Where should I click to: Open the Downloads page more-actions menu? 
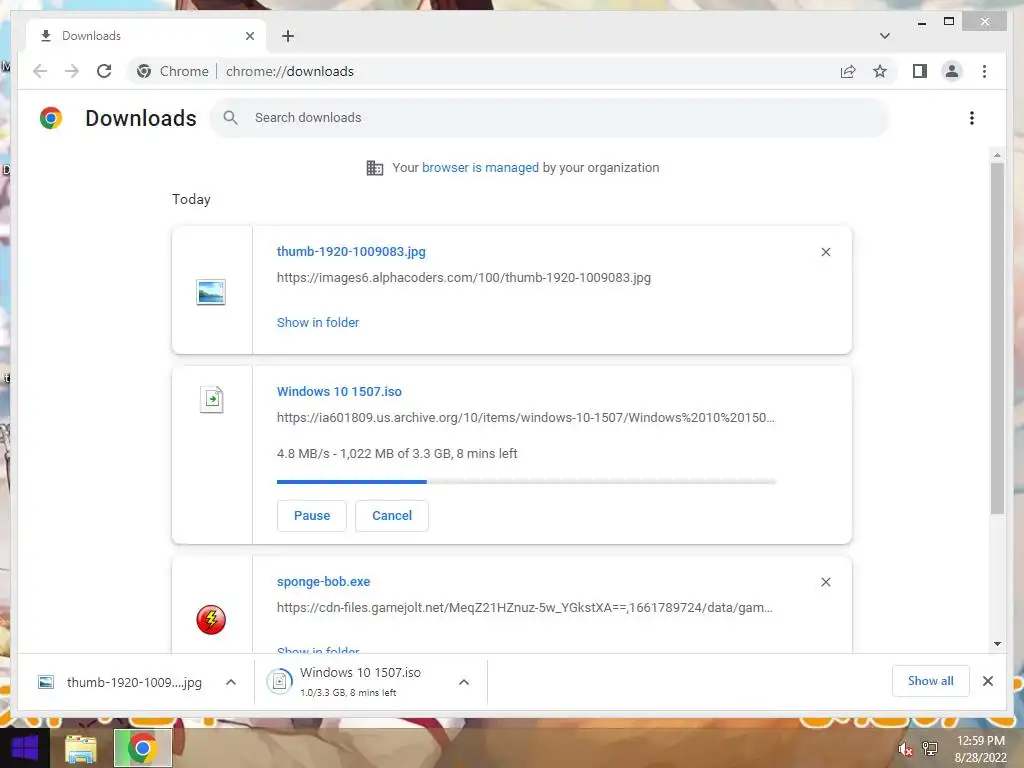click(972, 118)
